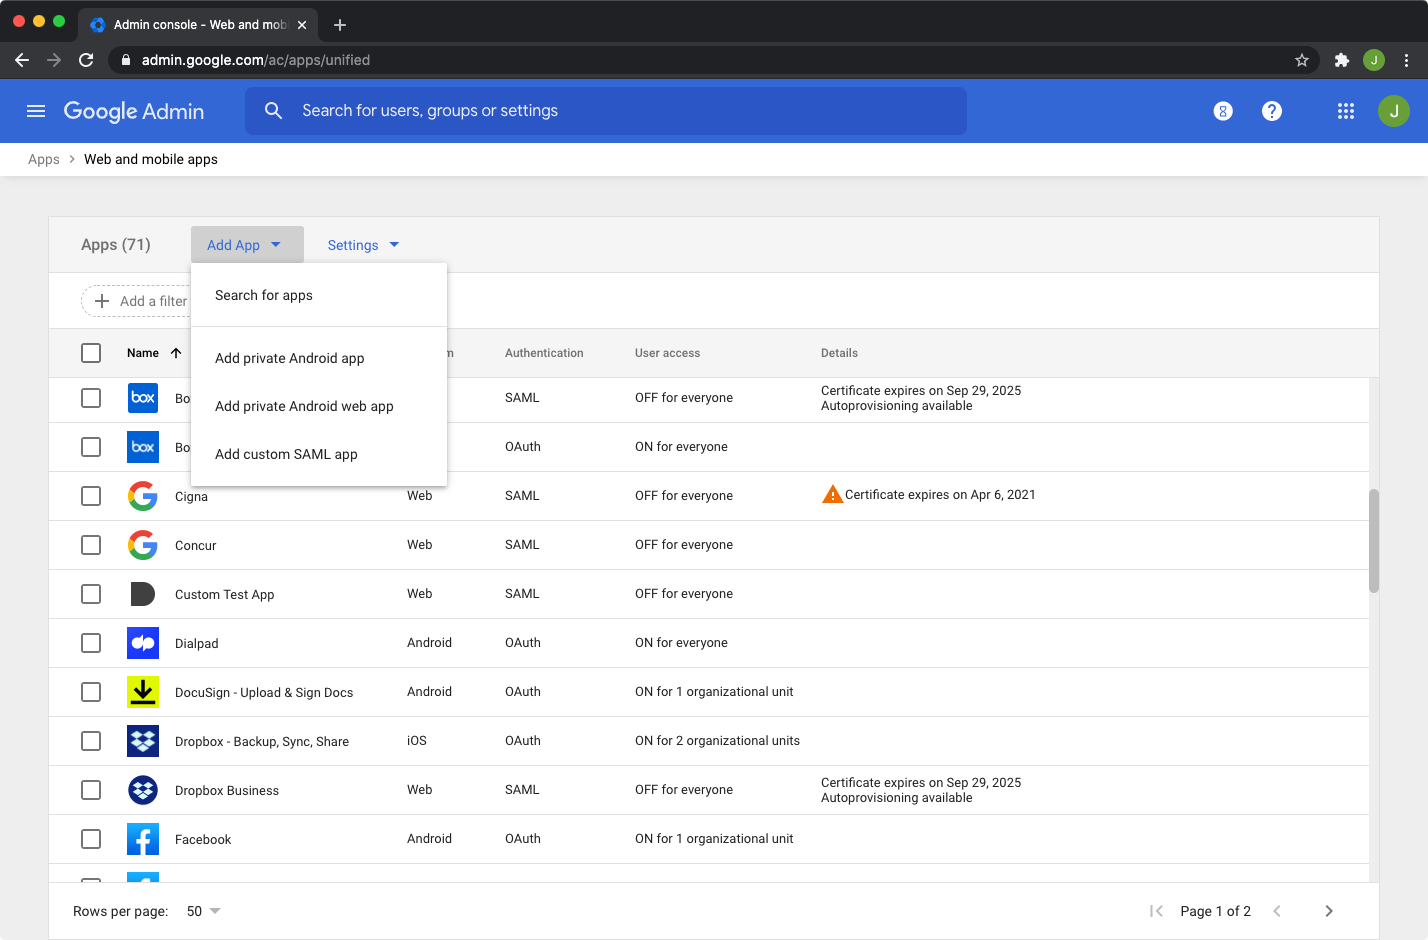Reload the page
The height and width of the screenshot is (940, 1428).
(x=86, y=60)
